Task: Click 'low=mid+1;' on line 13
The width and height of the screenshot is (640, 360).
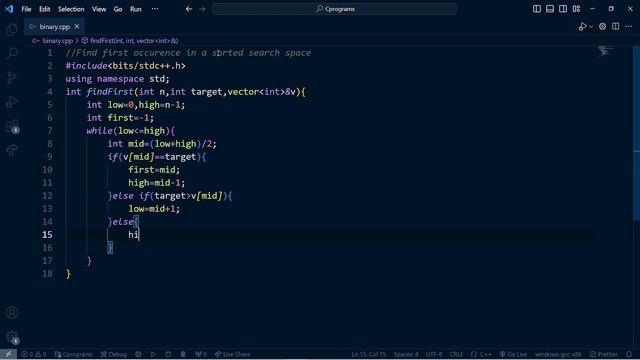Action: point(154,209)
